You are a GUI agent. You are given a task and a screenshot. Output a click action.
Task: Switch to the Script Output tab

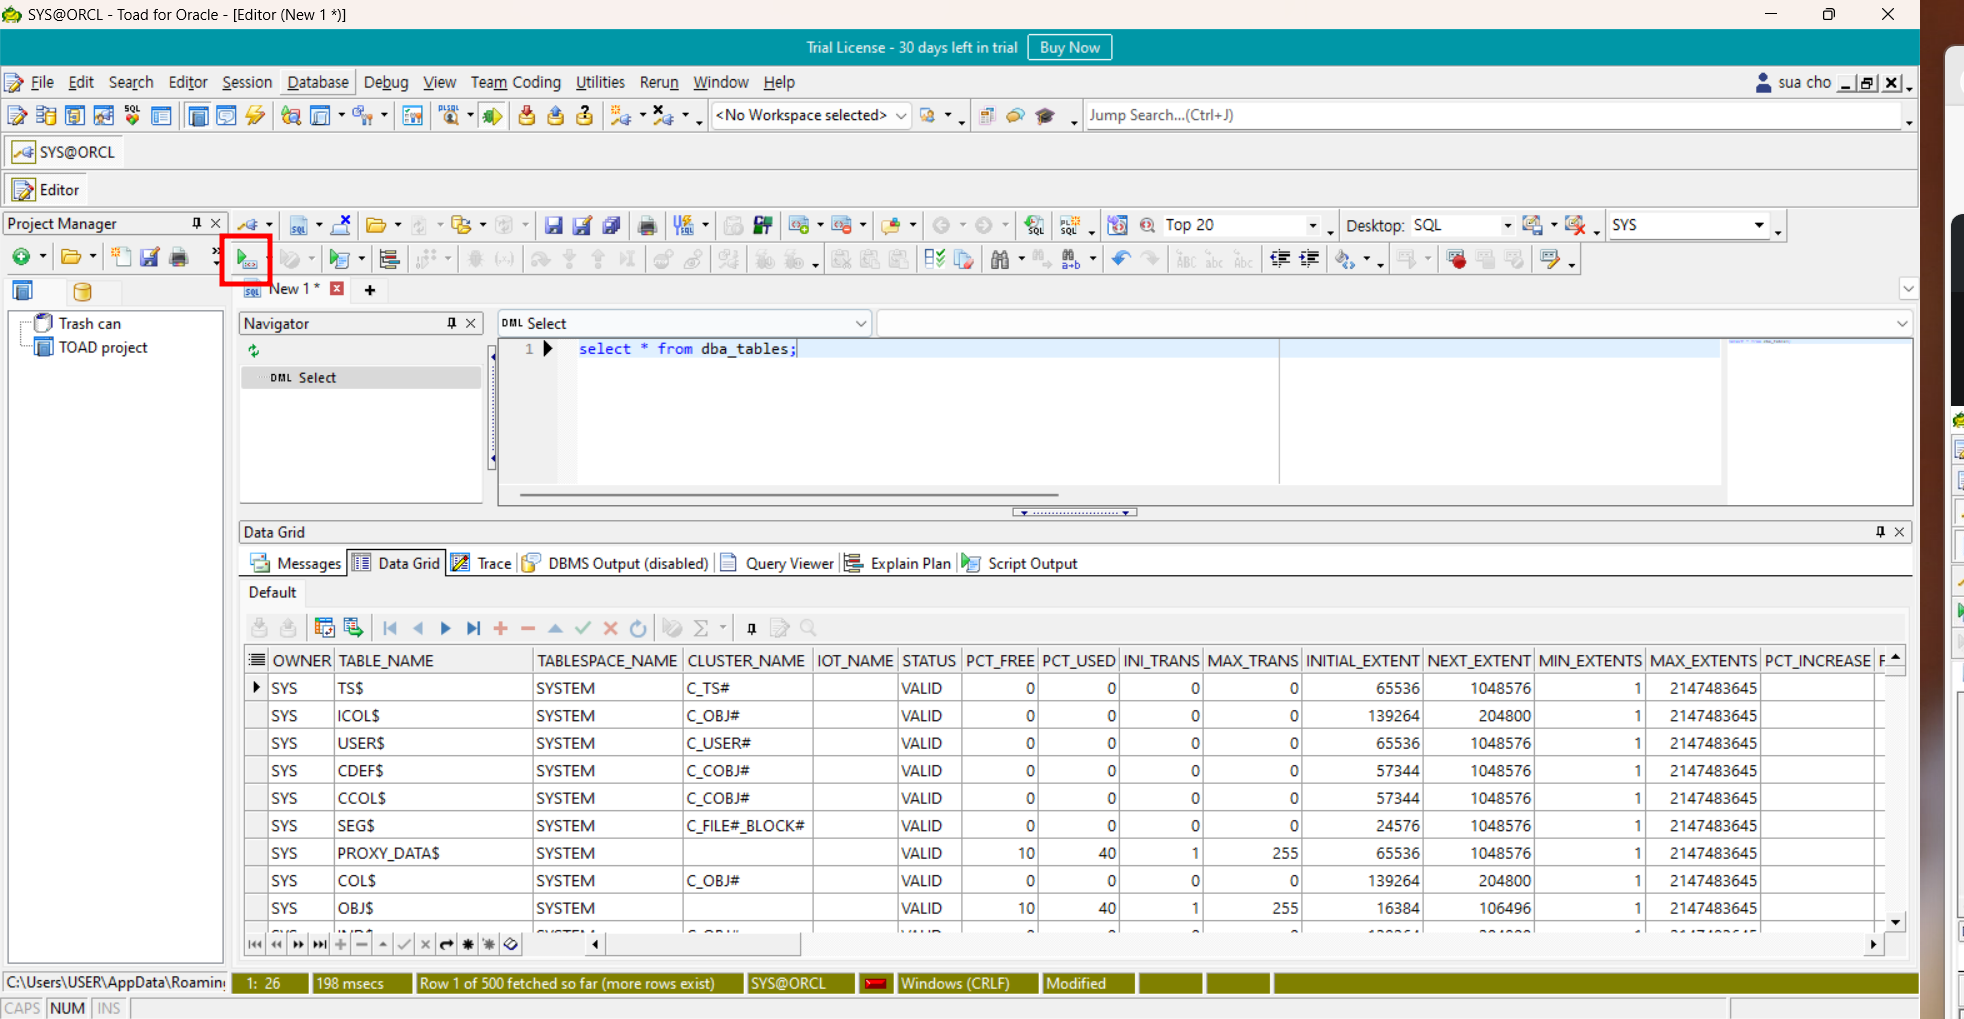click(1020, 563)
